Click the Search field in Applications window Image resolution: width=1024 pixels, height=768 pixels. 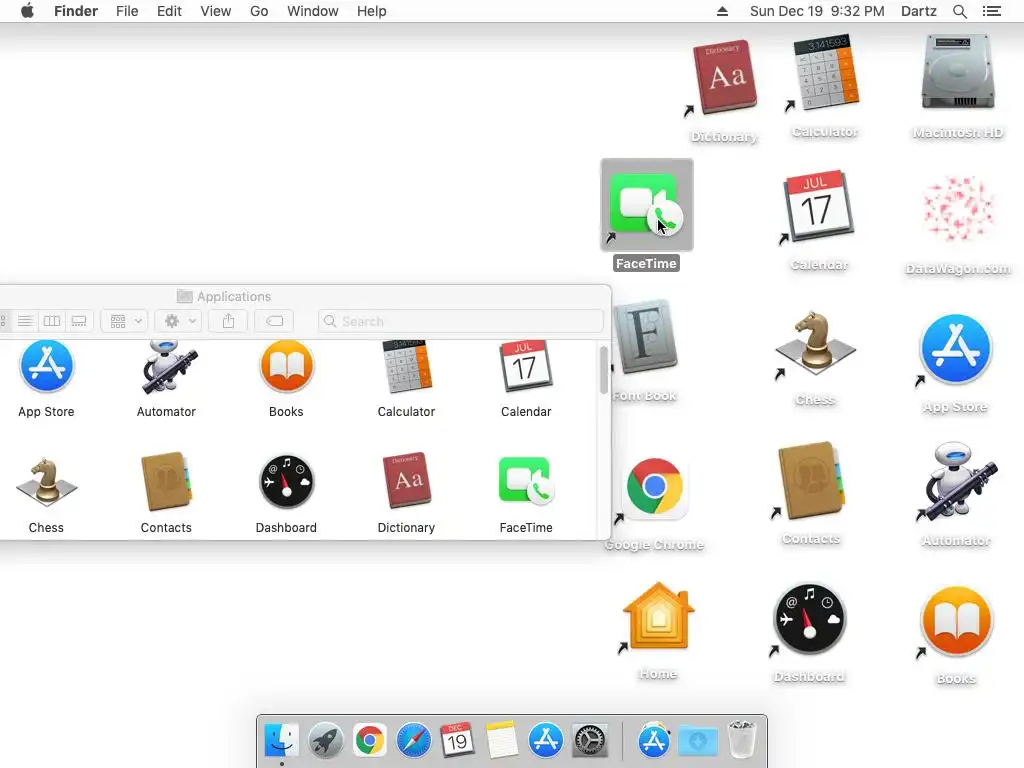(460, 321)
